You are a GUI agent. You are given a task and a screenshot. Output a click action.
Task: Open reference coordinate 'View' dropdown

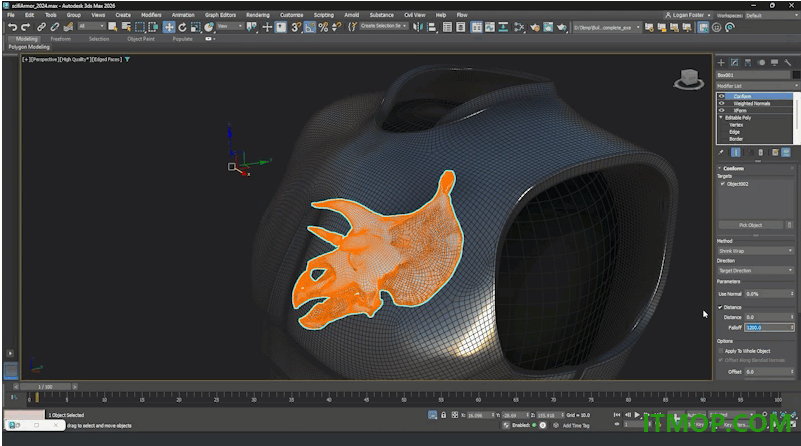(x=230, y=27)
